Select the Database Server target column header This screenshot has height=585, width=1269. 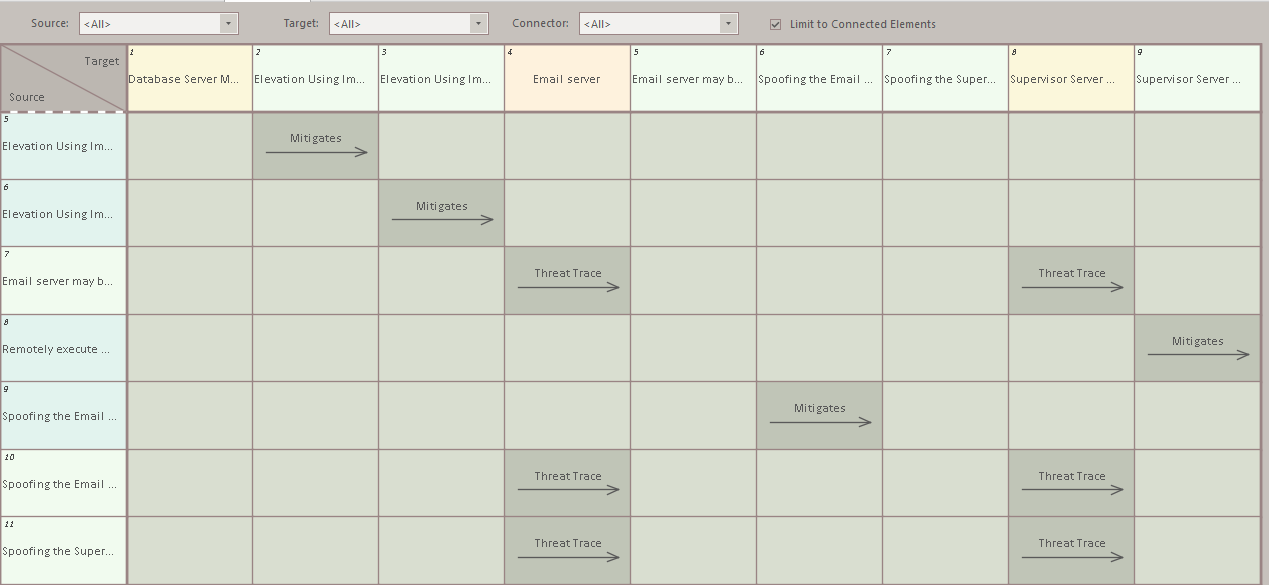190,78
